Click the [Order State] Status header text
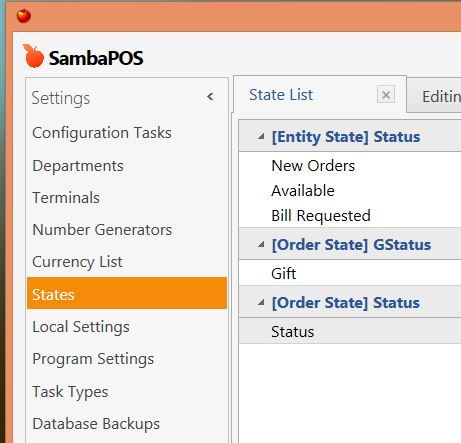The height and width of the screenshot is (443, 461). click(346, 303)
